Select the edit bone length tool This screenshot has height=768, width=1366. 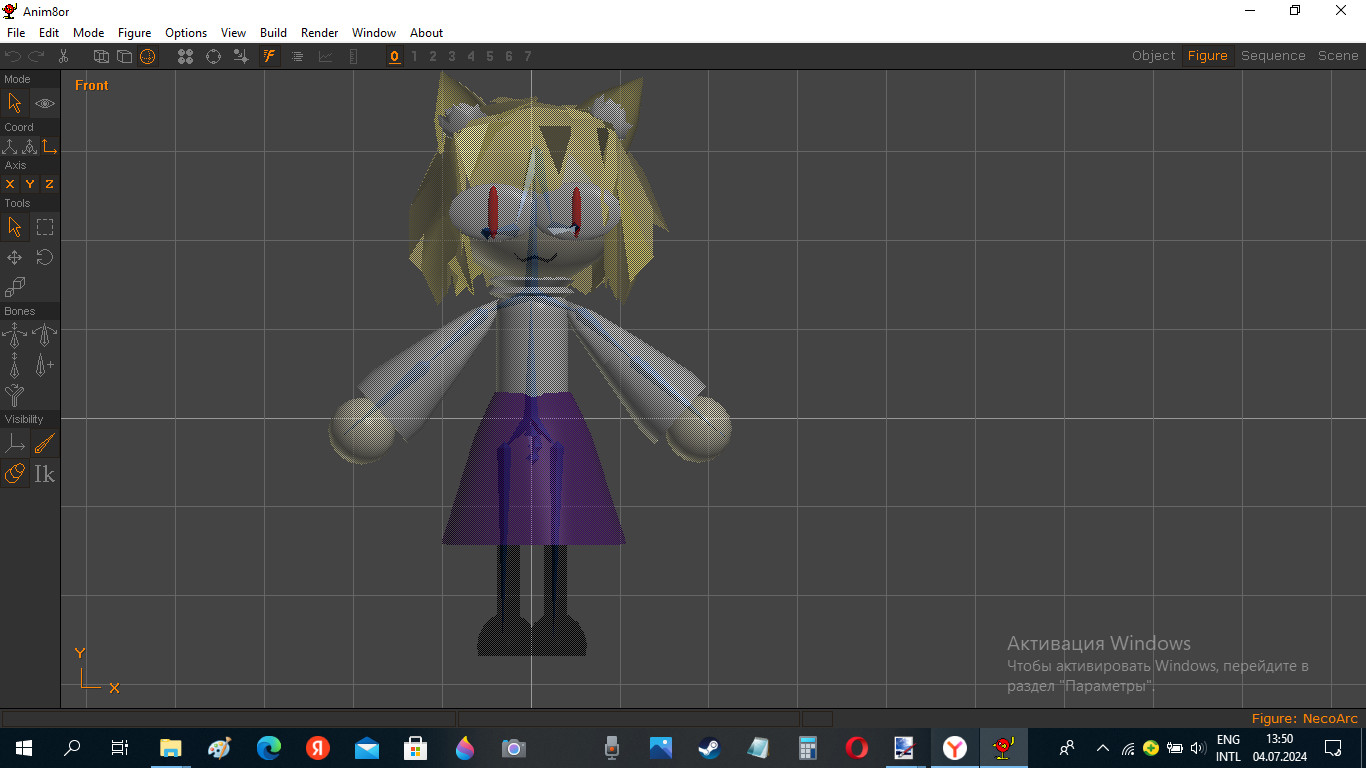[x=14, y=363]
